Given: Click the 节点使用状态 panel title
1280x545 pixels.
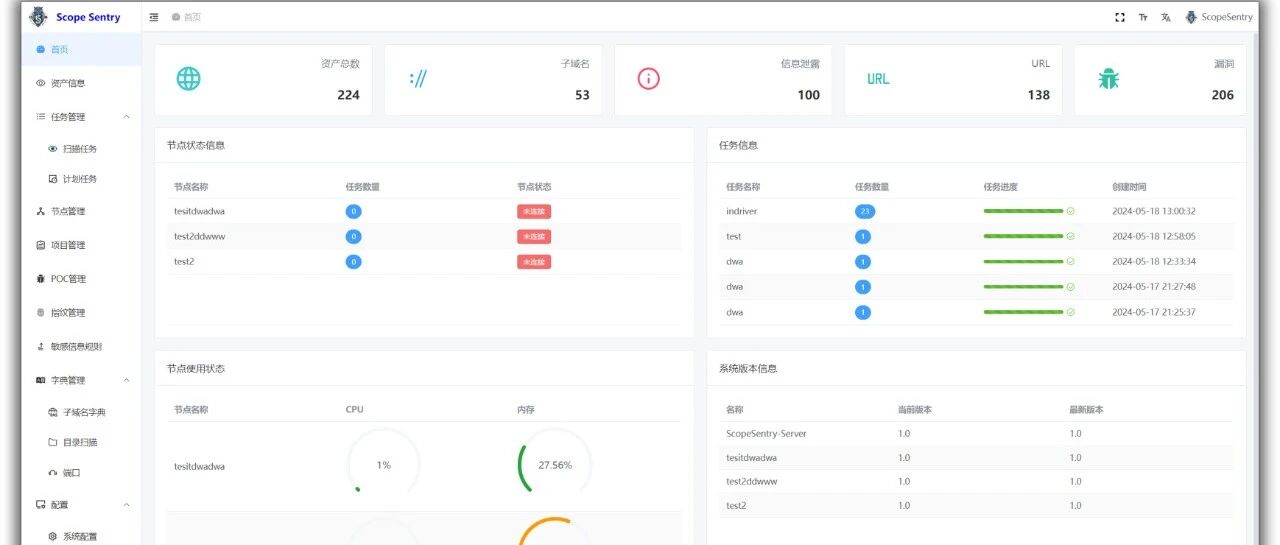Looking at the screenshot, I should 196,368.
